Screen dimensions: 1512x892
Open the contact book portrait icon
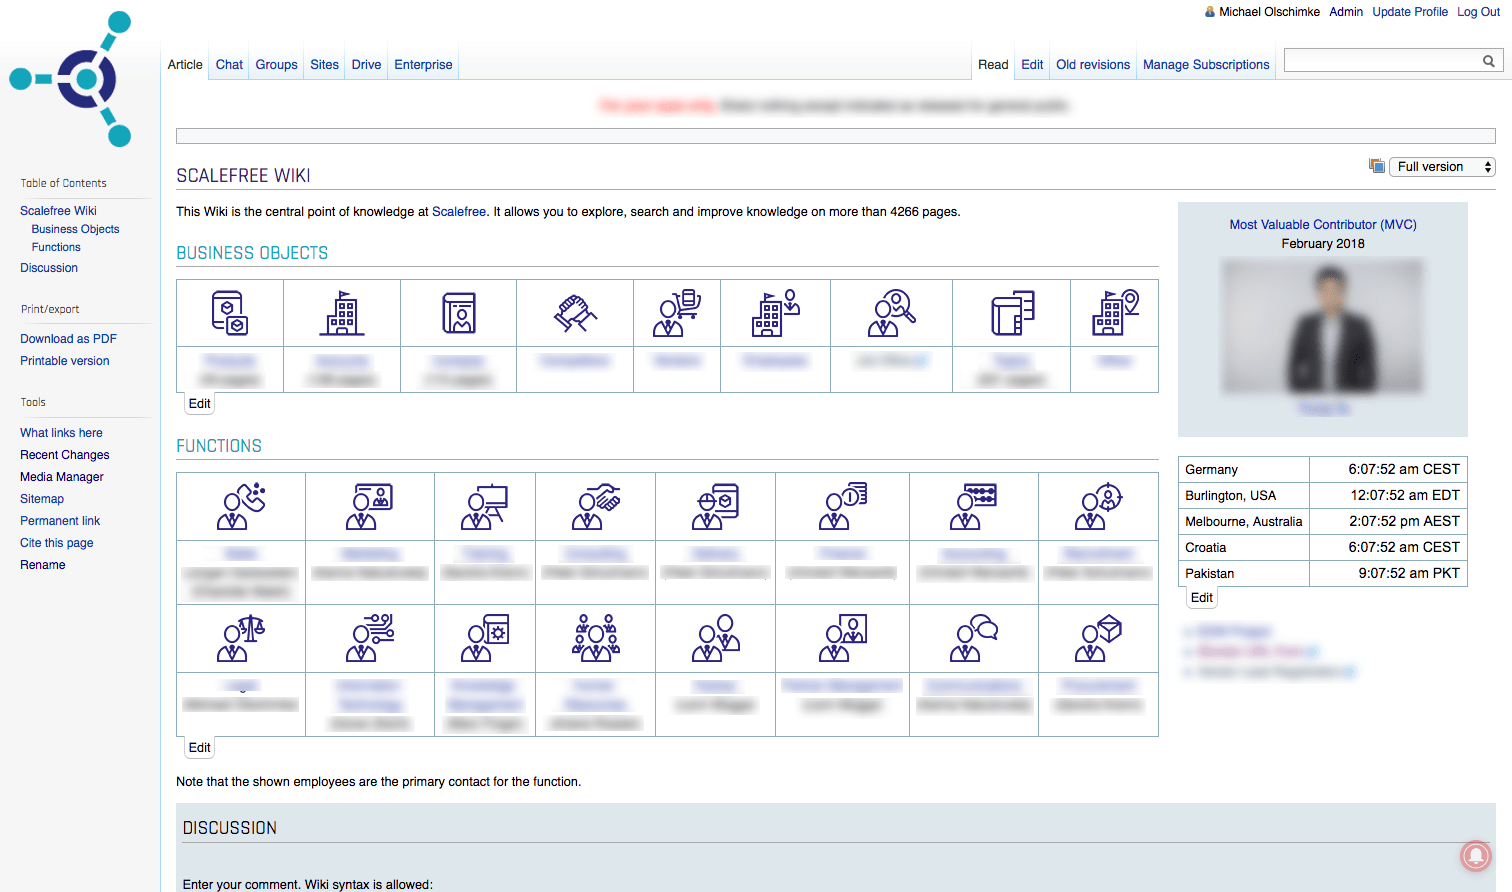[x=459, y=313]
